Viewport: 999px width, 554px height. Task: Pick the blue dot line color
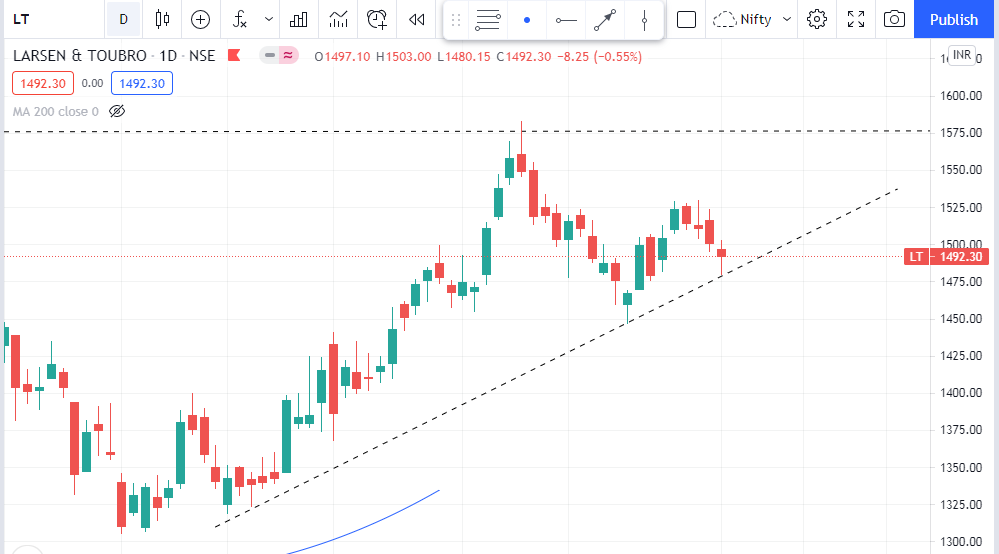[526, 20]
